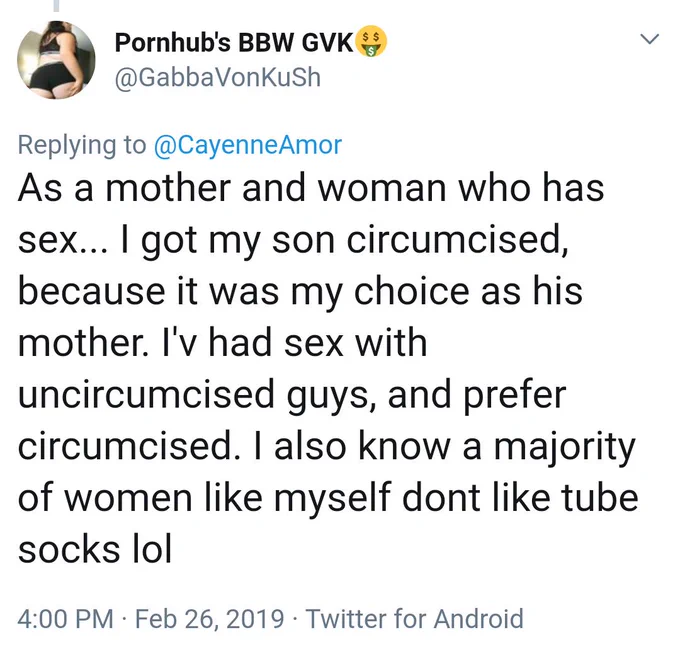Click the Feb 26, 2019 date

[x=209, y=619]
